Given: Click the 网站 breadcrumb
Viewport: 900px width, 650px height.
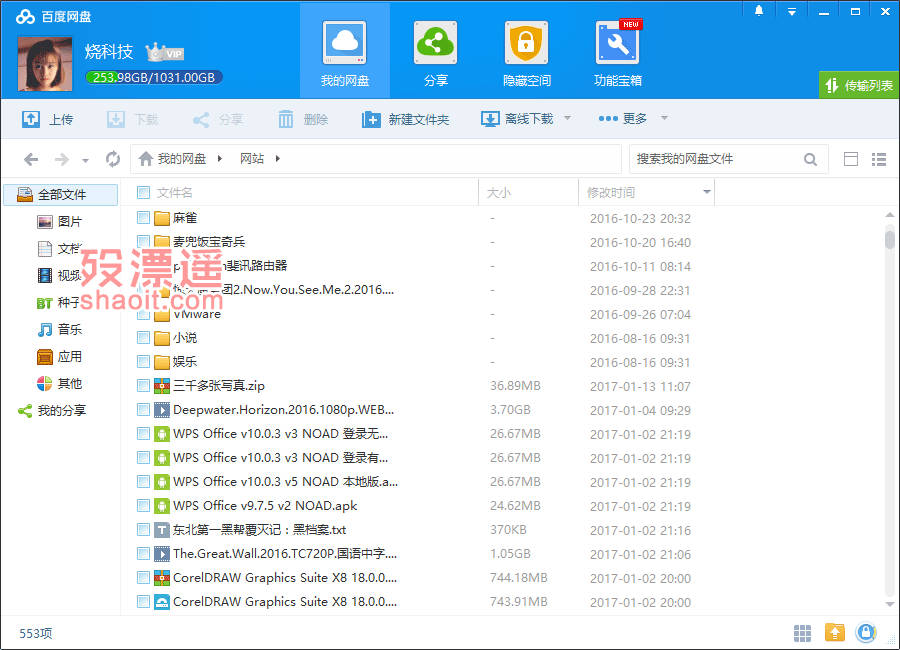Looking at the screenshot, I should point(252,158).
